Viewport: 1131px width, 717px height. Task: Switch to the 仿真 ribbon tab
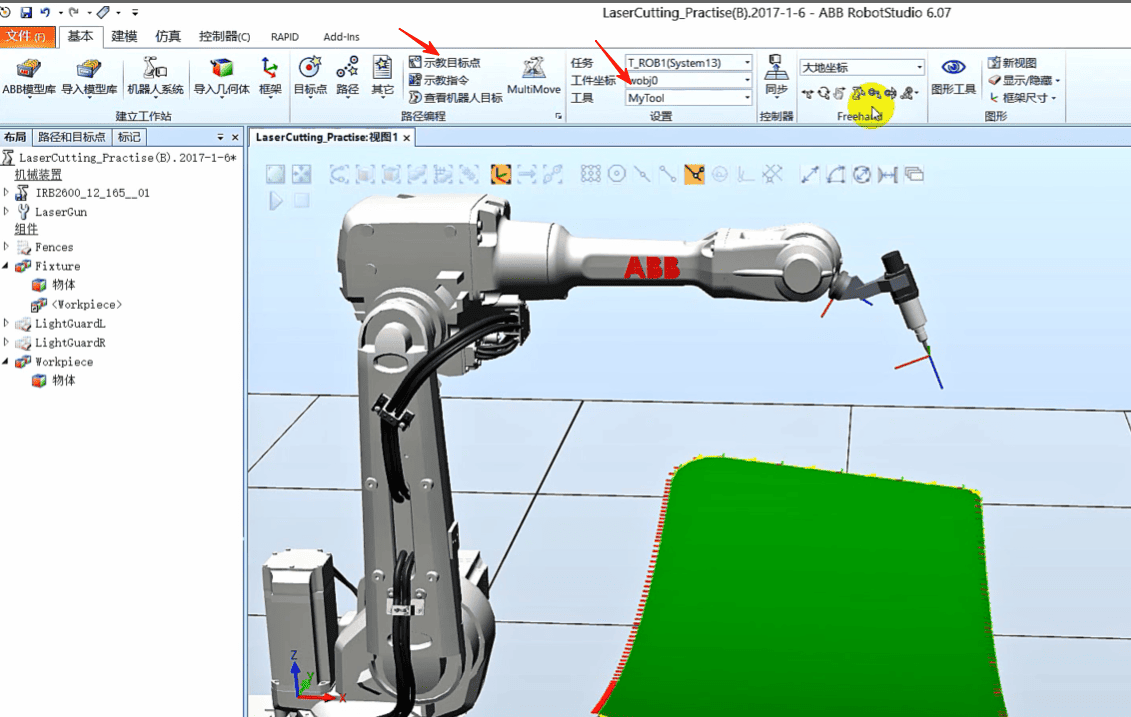coord(168,36)
